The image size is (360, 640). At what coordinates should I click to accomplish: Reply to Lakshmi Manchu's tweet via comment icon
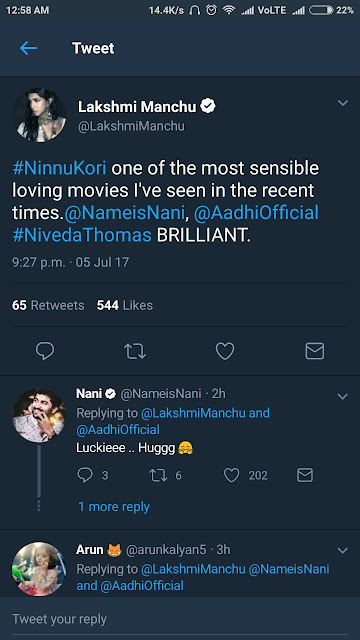coord(45,351)
